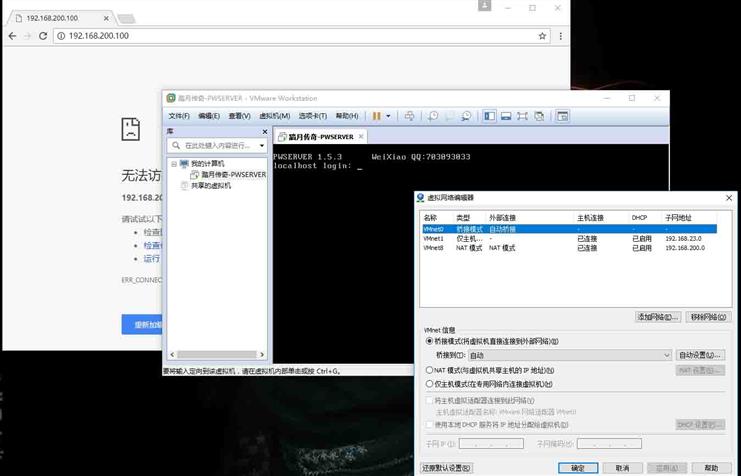Reload the Chrome page
Screen dimensions: 741x476
(43, 36)
